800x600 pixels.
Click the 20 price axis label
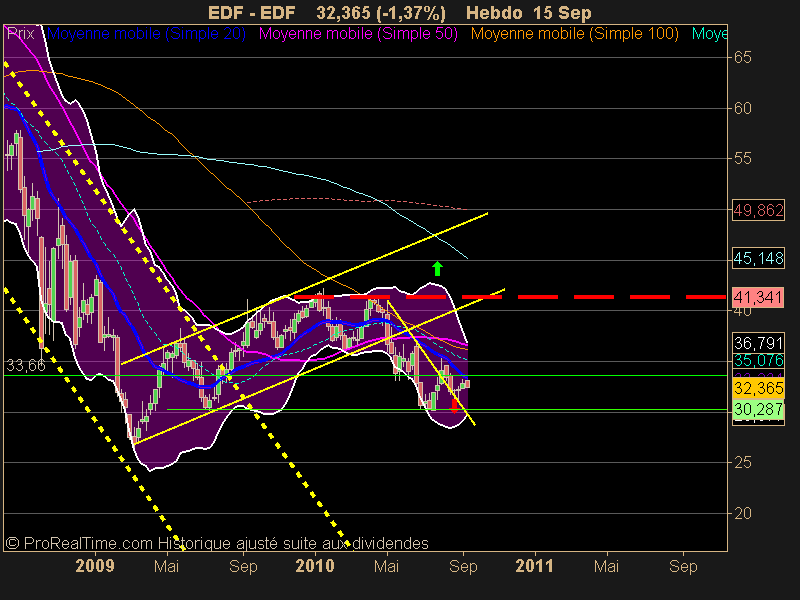(x=743, y=513)
